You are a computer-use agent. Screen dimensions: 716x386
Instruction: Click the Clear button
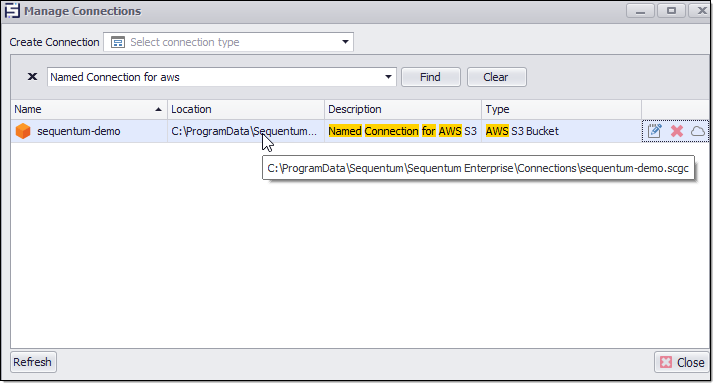[496, 77]
